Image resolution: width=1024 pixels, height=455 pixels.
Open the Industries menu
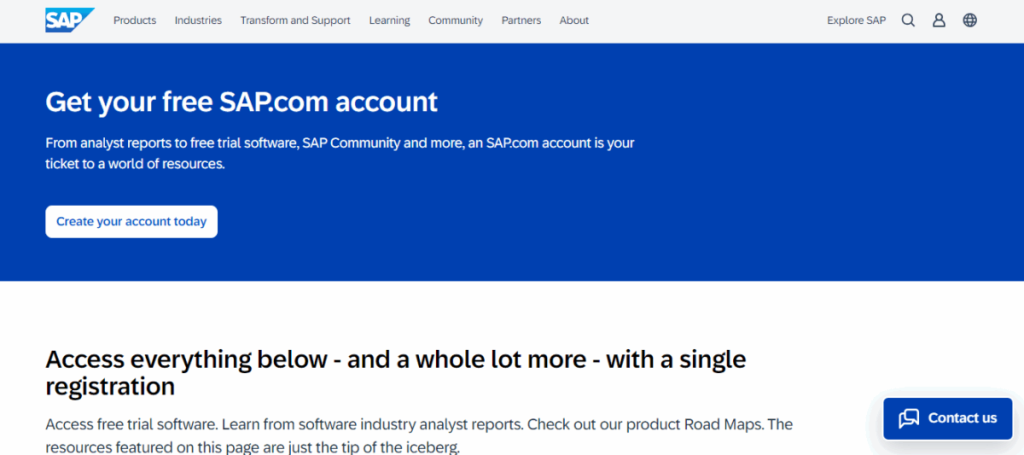click(198, 20)
